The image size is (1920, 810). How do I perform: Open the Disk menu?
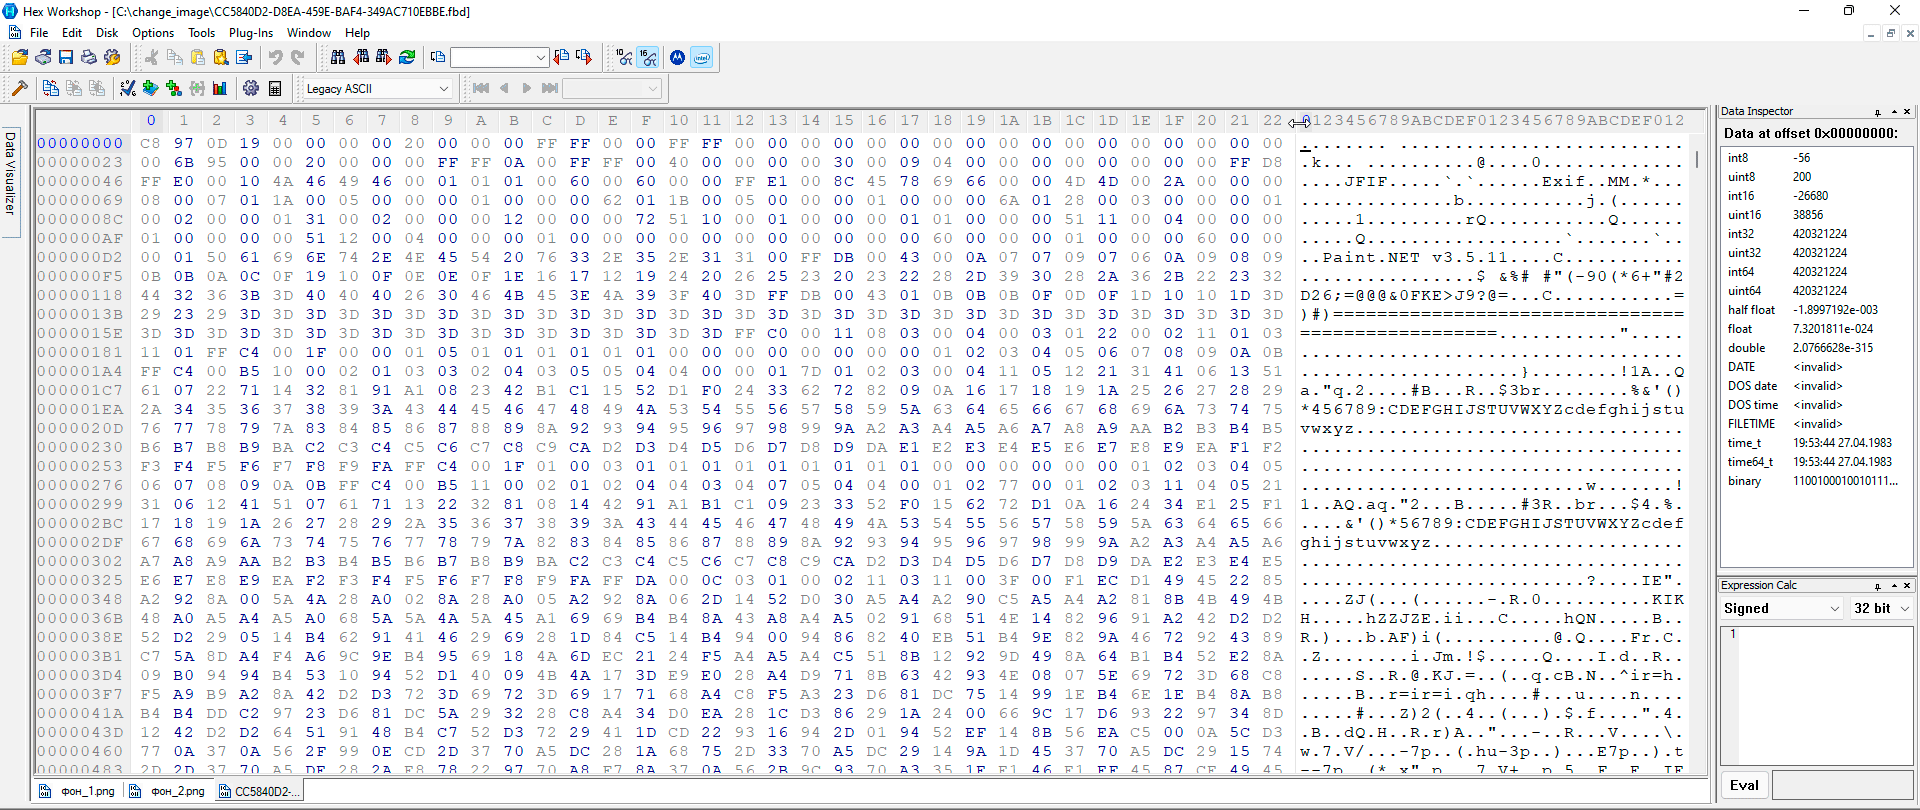pyautogui.click(x=107, y=33)
